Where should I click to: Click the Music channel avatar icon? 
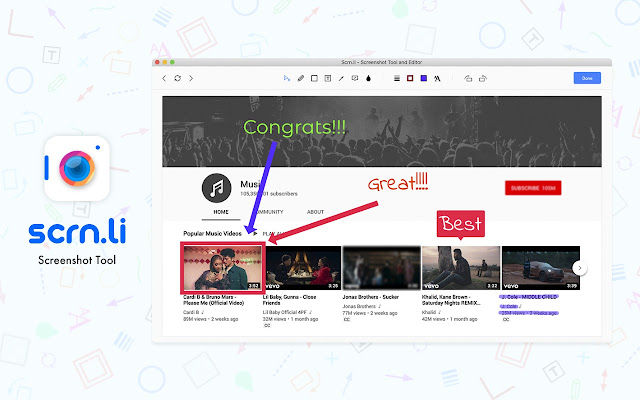(216, 188)
